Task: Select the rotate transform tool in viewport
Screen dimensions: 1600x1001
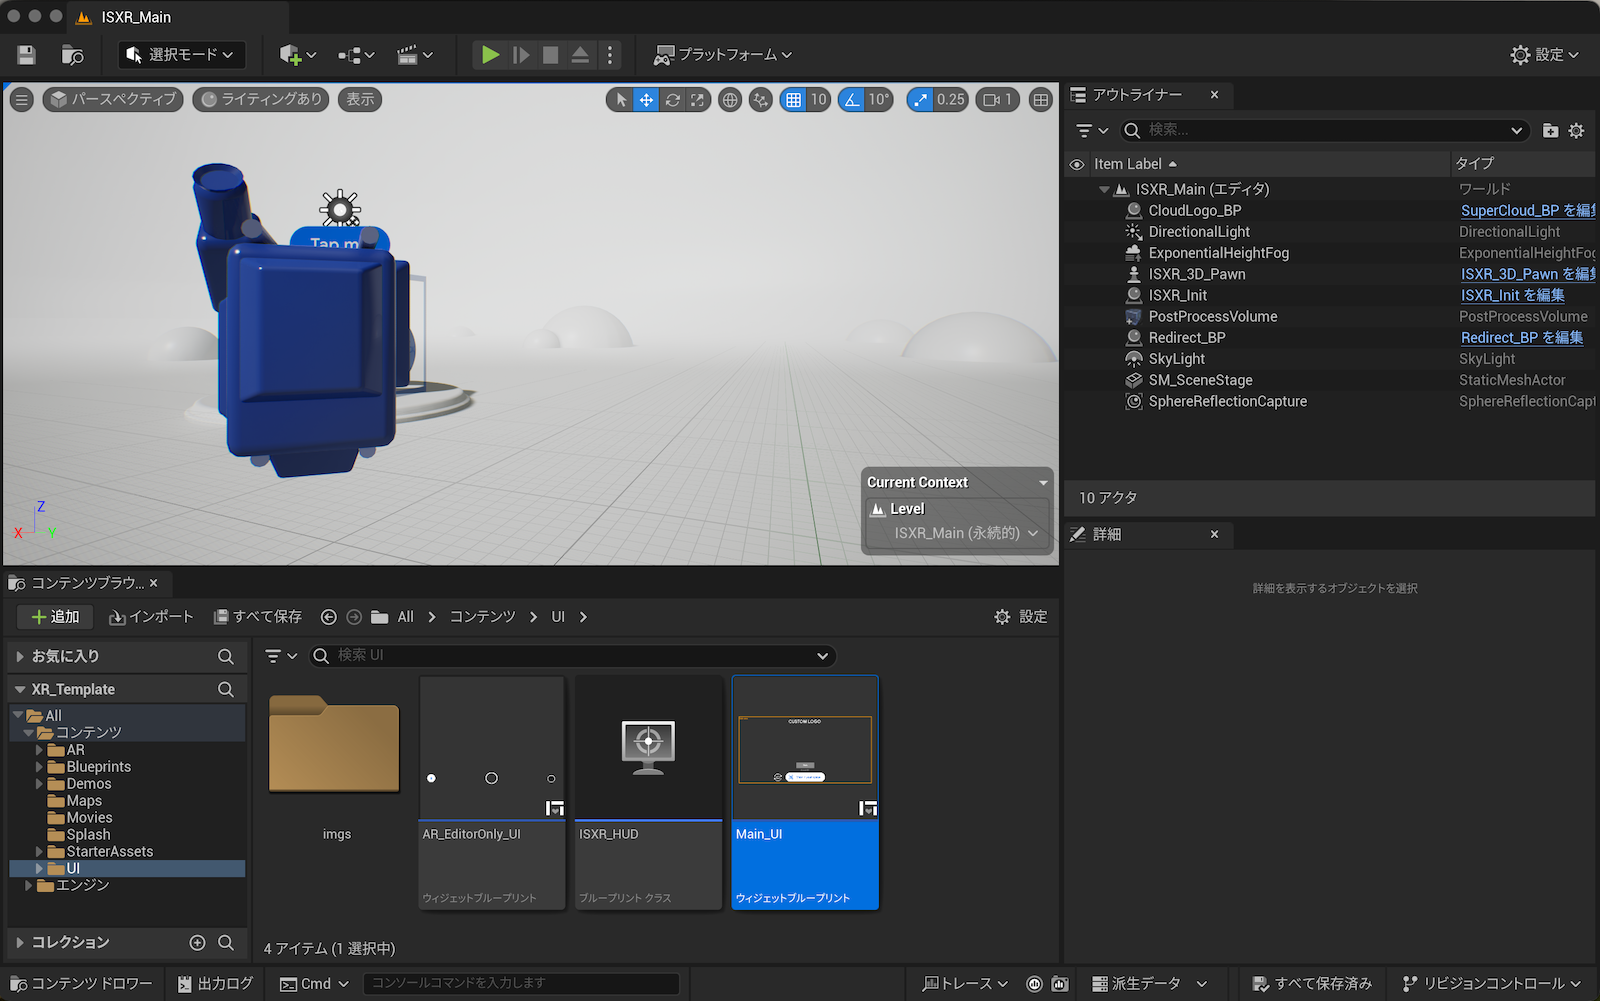Action: pos(672,100)
